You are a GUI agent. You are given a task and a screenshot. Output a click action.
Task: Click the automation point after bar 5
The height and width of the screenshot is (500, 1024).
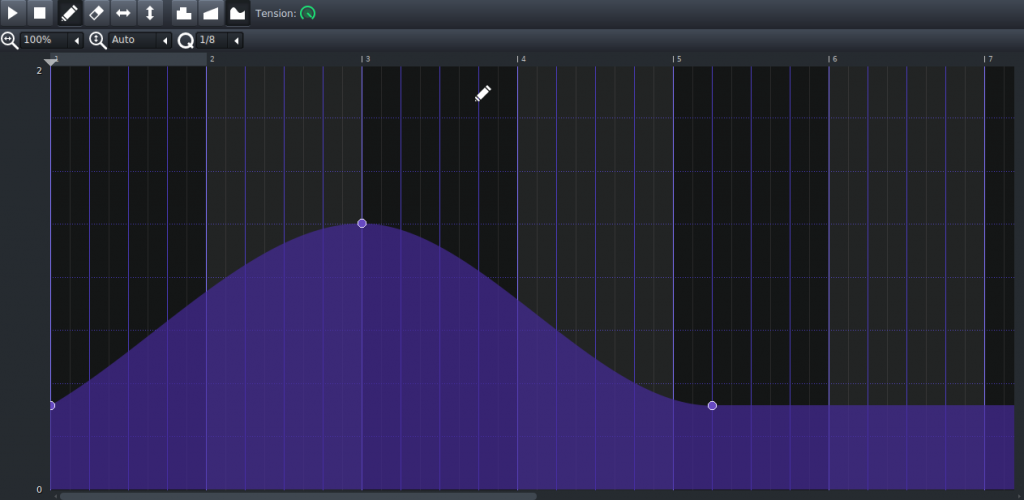[712, 405]
